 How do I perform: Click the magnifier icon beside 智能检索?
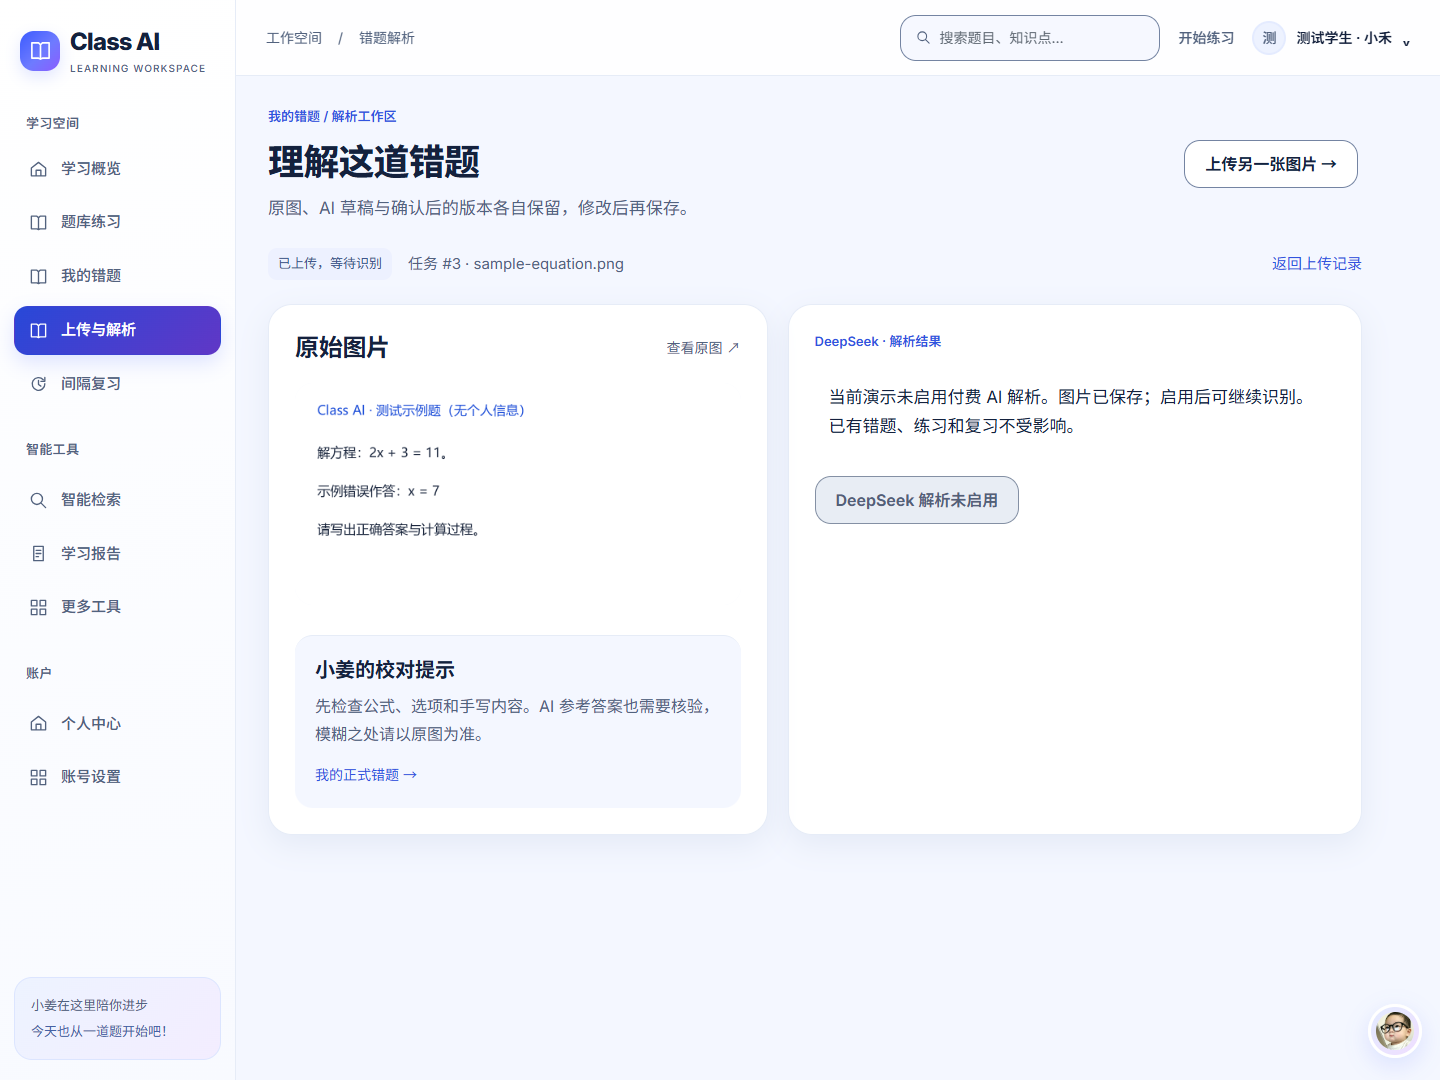coord(38,500)
